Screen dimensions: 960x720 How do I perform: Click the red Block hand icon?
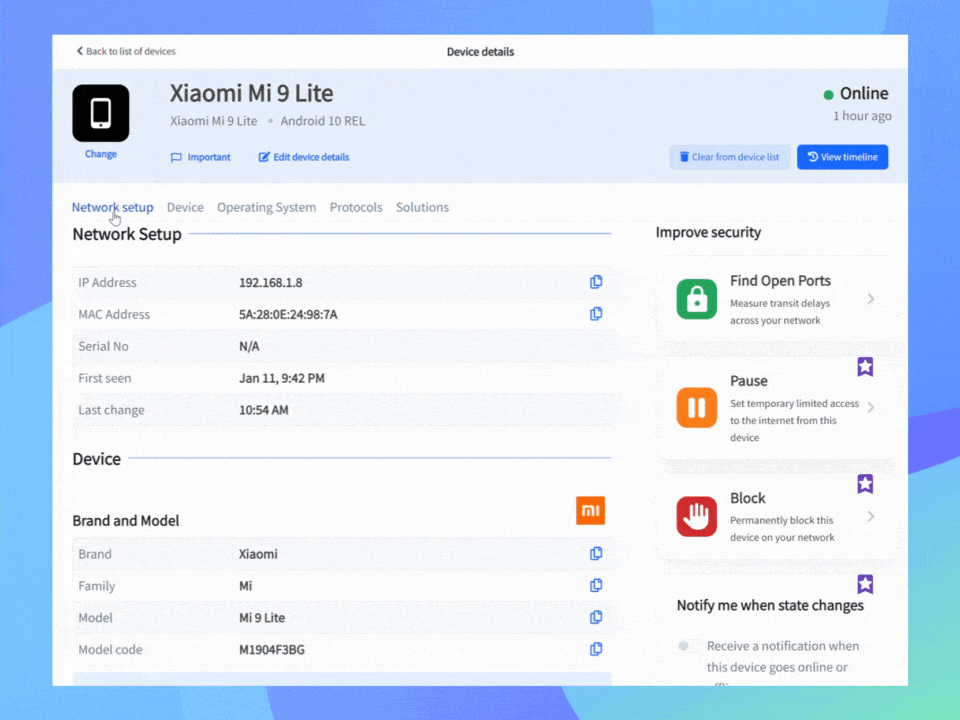(697, 516)
